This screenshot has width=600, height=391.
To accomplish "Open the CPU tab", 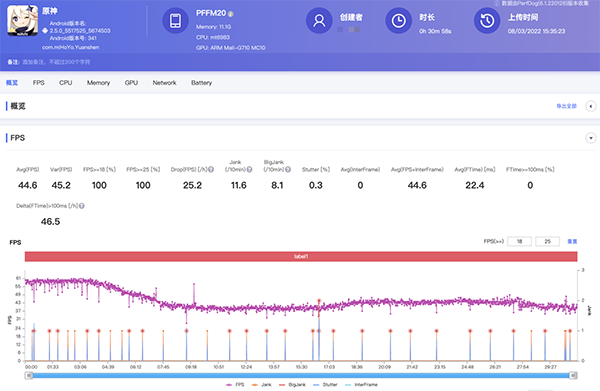I will [65, 83].
